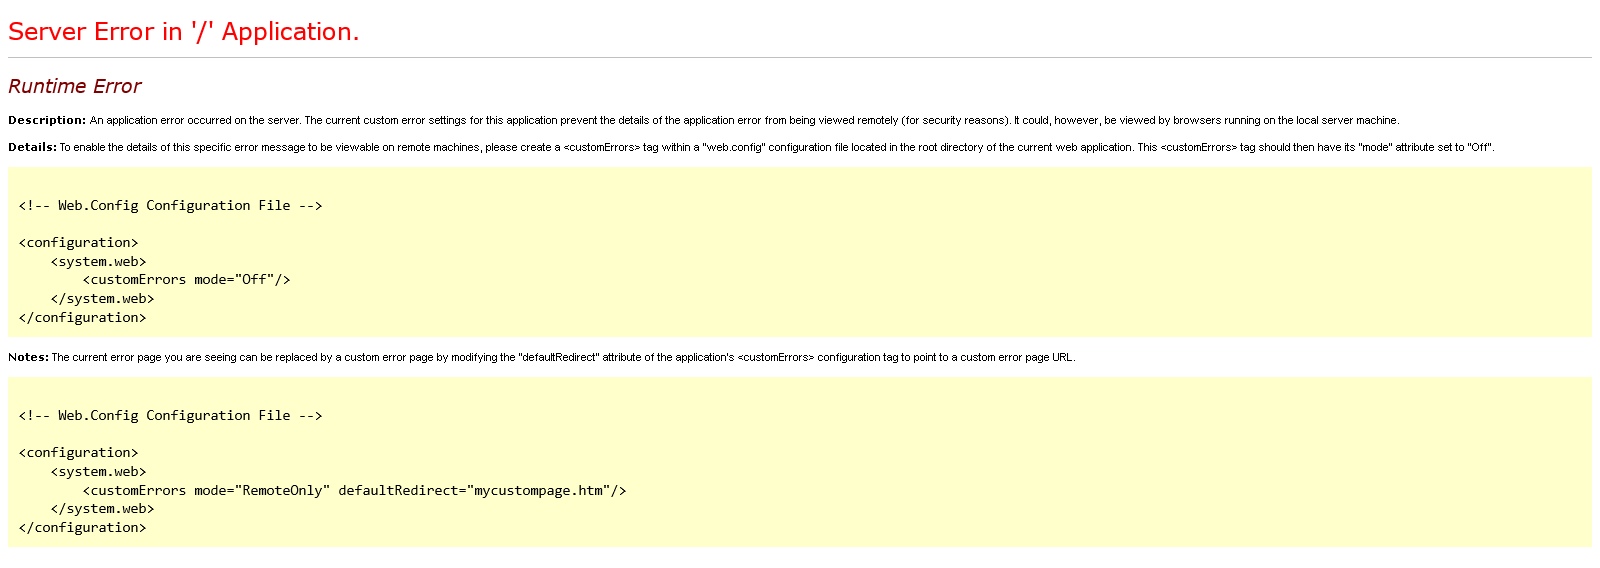Viewport: 1600px width, 568px height.
Task: Click the customErrors mode="Off" line
Action: coord(186,280)
